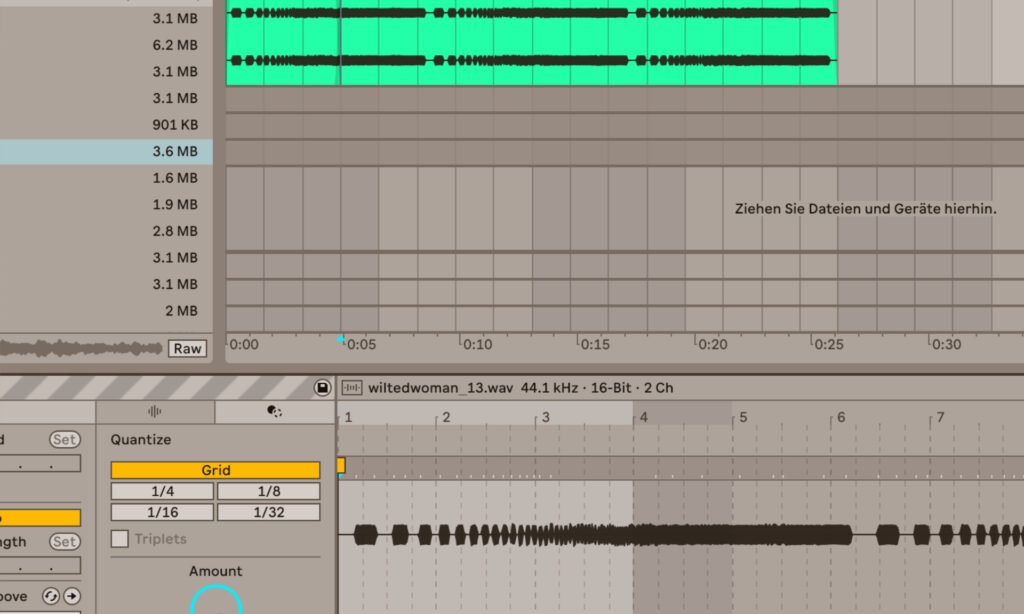Viewport: 1024px width, 614px height.
Task: Click the length value input field
Action: point(40,566)
